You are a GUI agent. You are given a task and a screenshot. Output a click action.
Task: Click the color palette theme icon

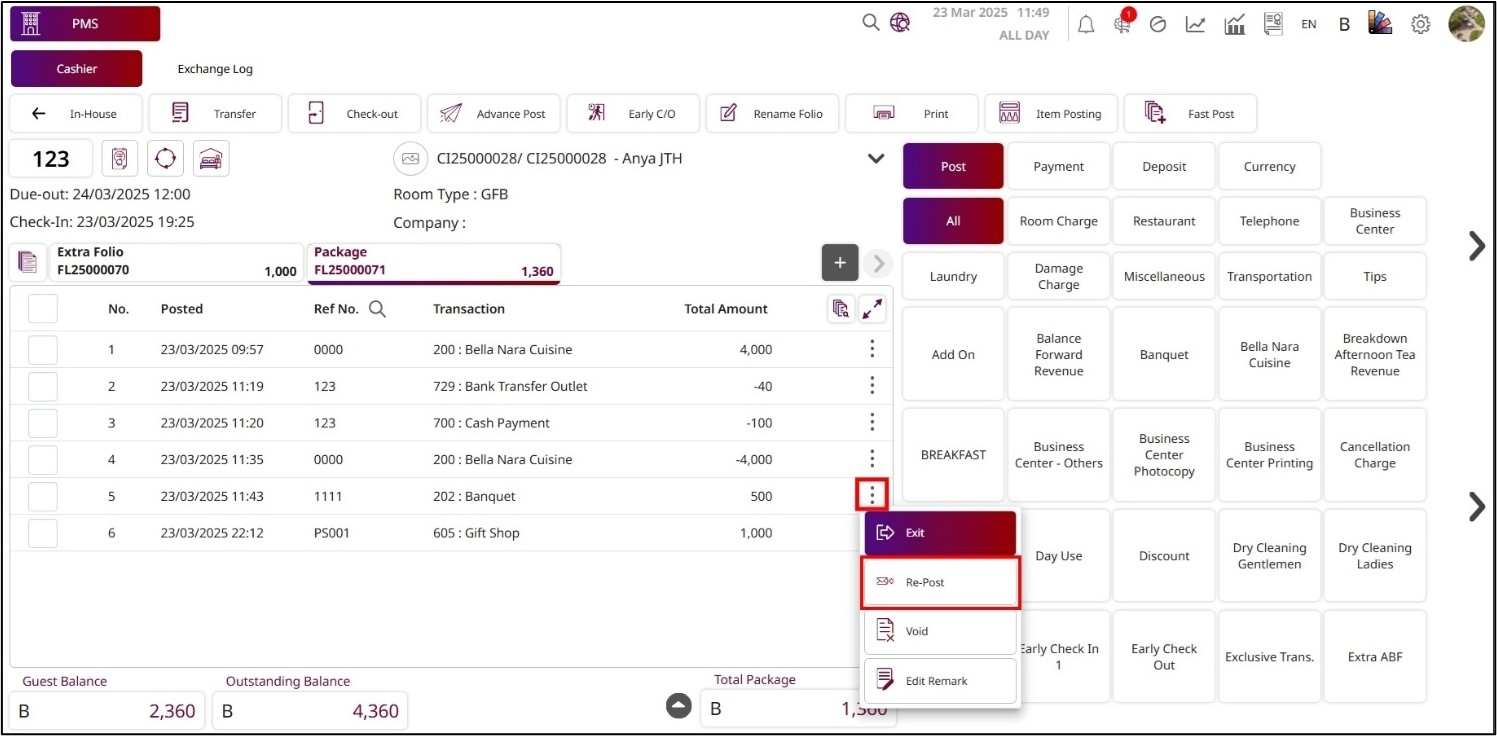pos(1383,25)
